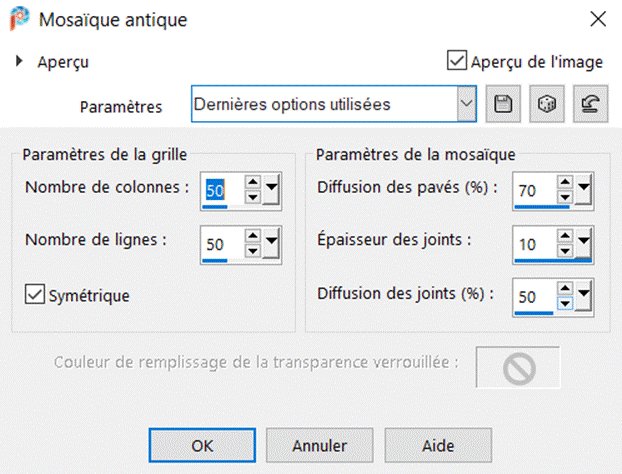Increase the Nombre de colonnes value
Image resolution: width=622 pixels, height=474 pixels.
252,183
